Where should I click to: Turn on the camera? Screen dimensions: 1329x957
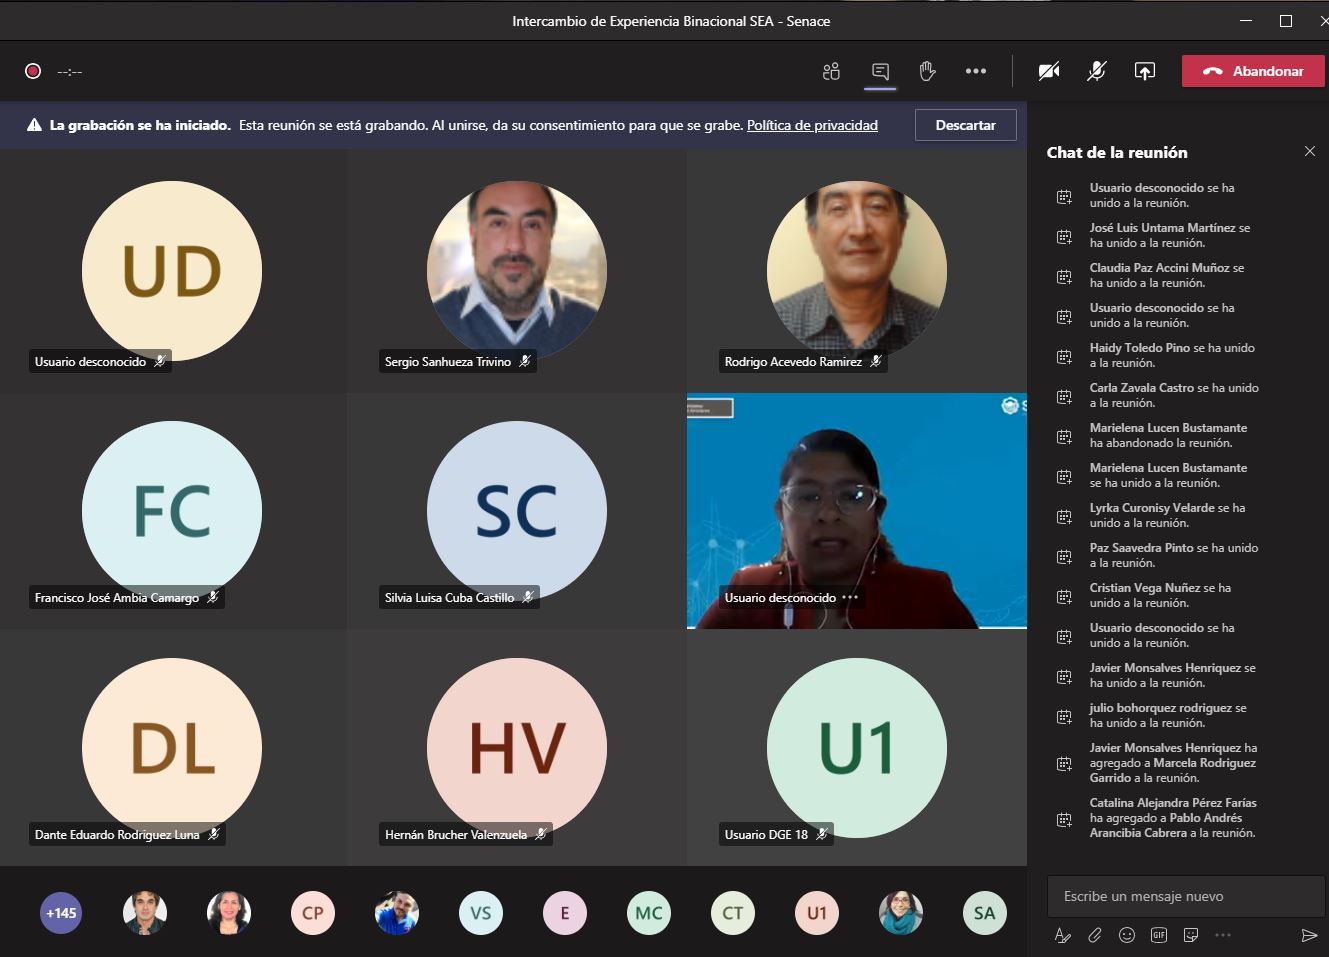click(1049, 71)
